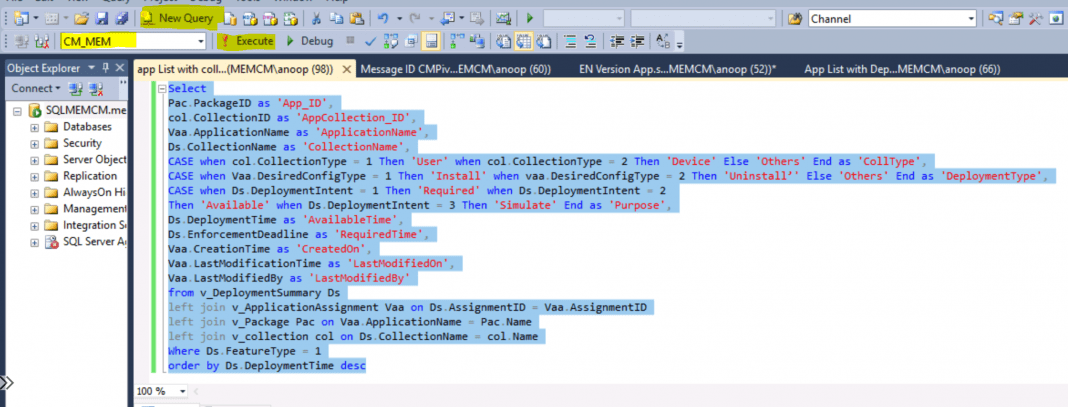1068x407 pixels.
Task: Click the Activity Monitor icon
Action: 503,18
